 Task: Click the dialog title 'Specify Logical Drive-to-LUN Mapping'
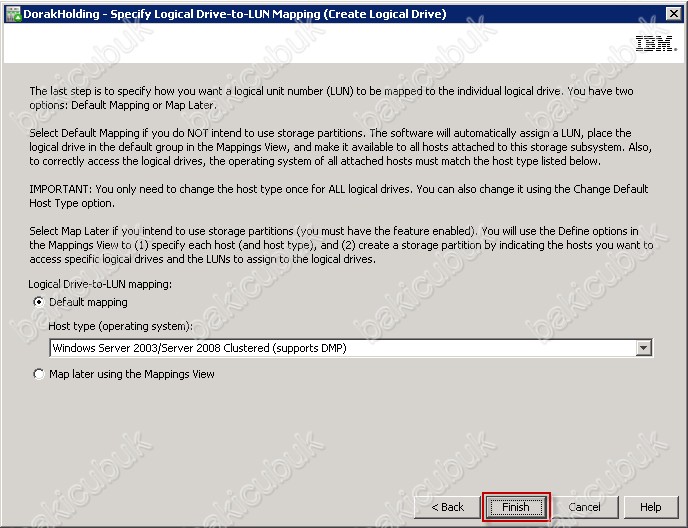coord(216,14)
